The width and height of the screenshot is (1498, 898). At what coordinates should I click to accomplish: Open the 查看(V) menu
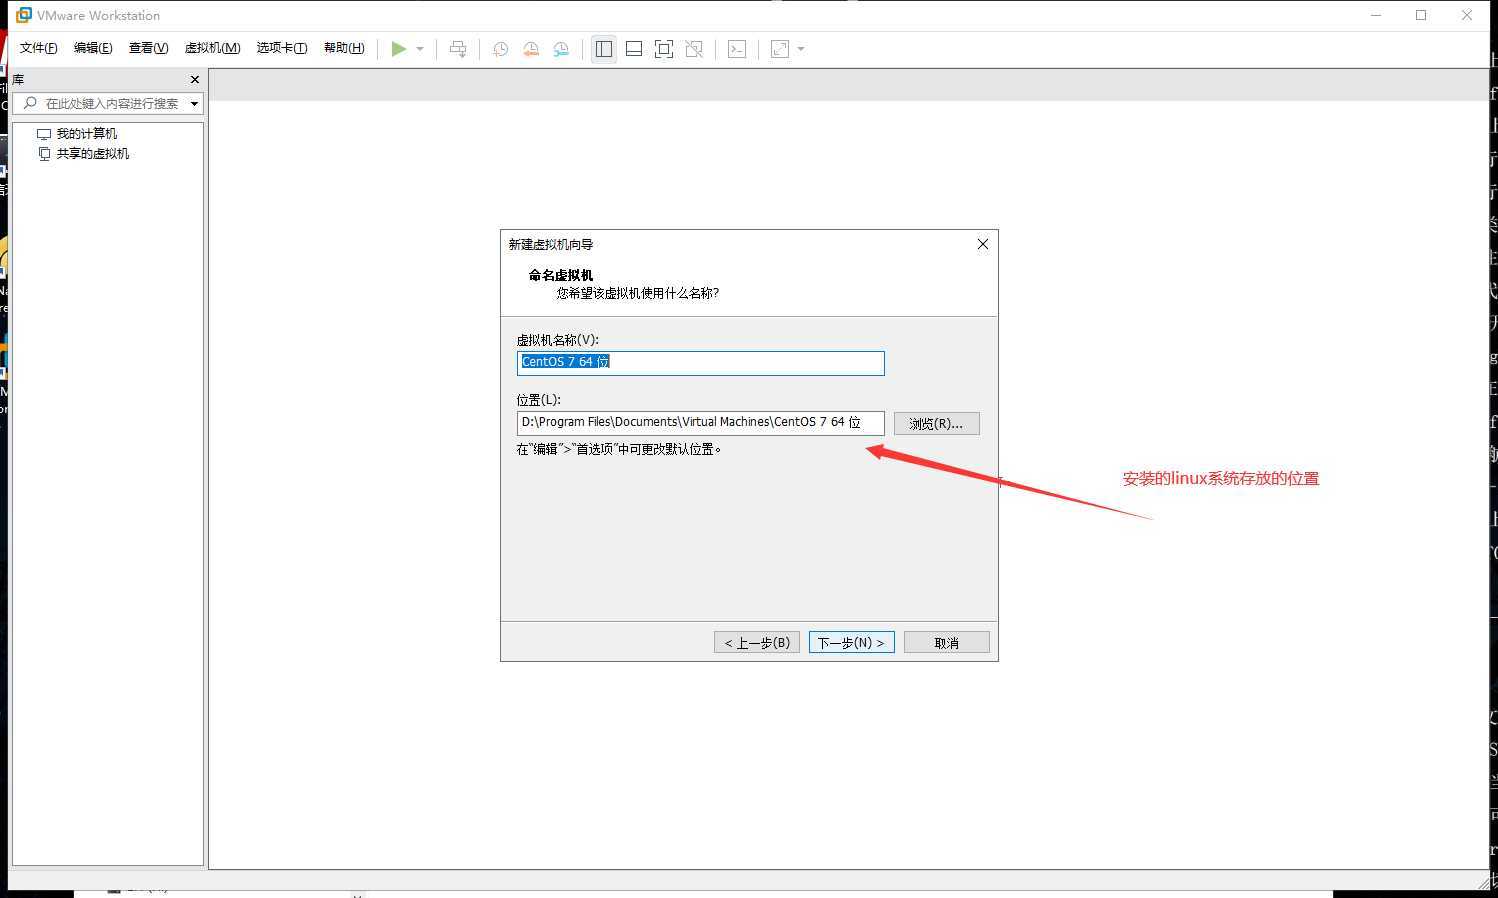pyautogui.click(x=148, y=48)
